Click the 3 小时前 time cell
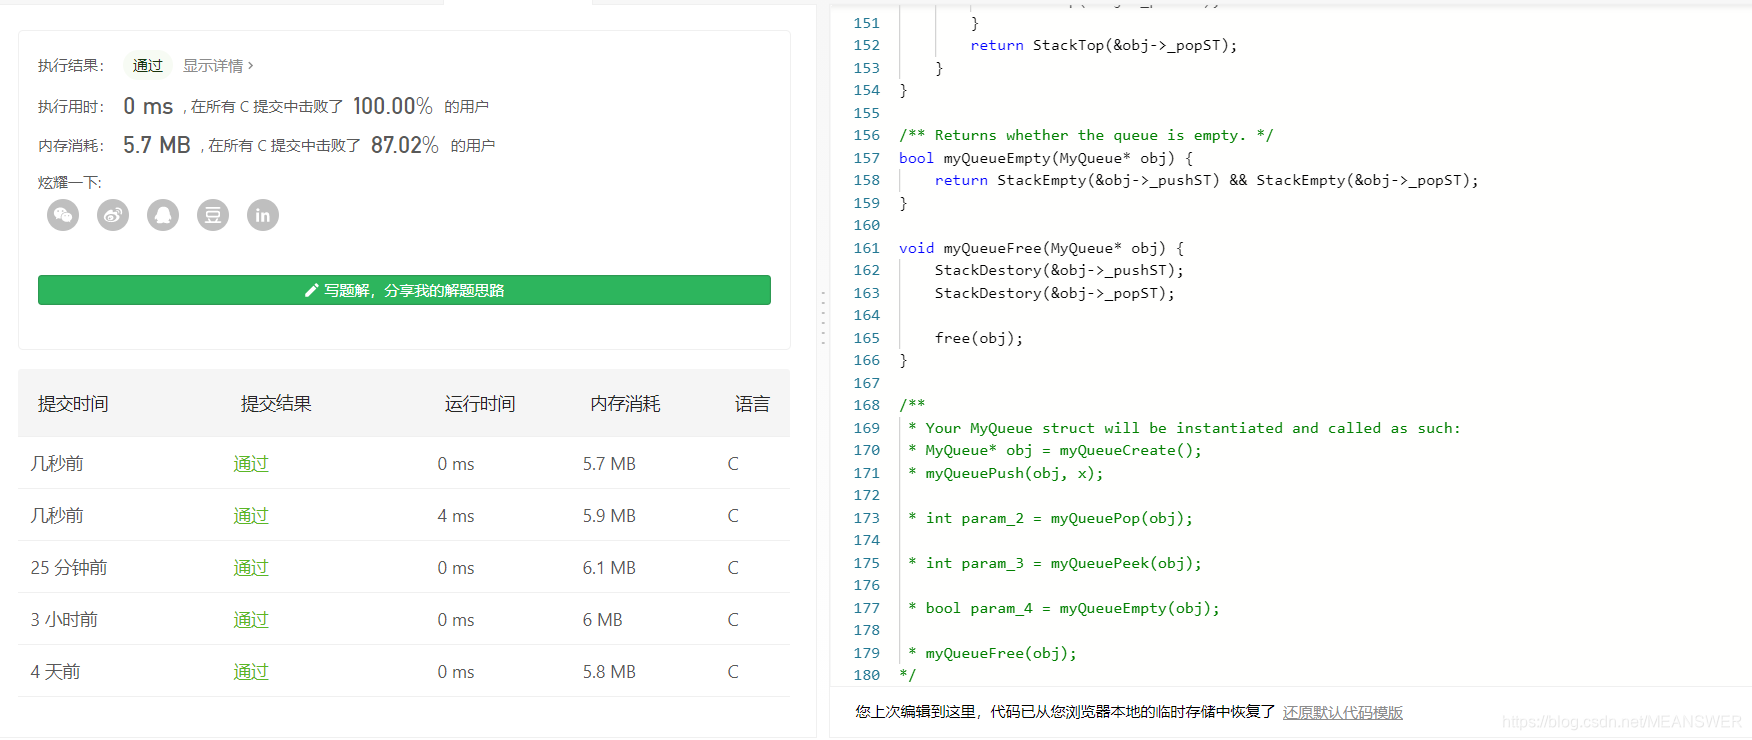 click(64, 620)
